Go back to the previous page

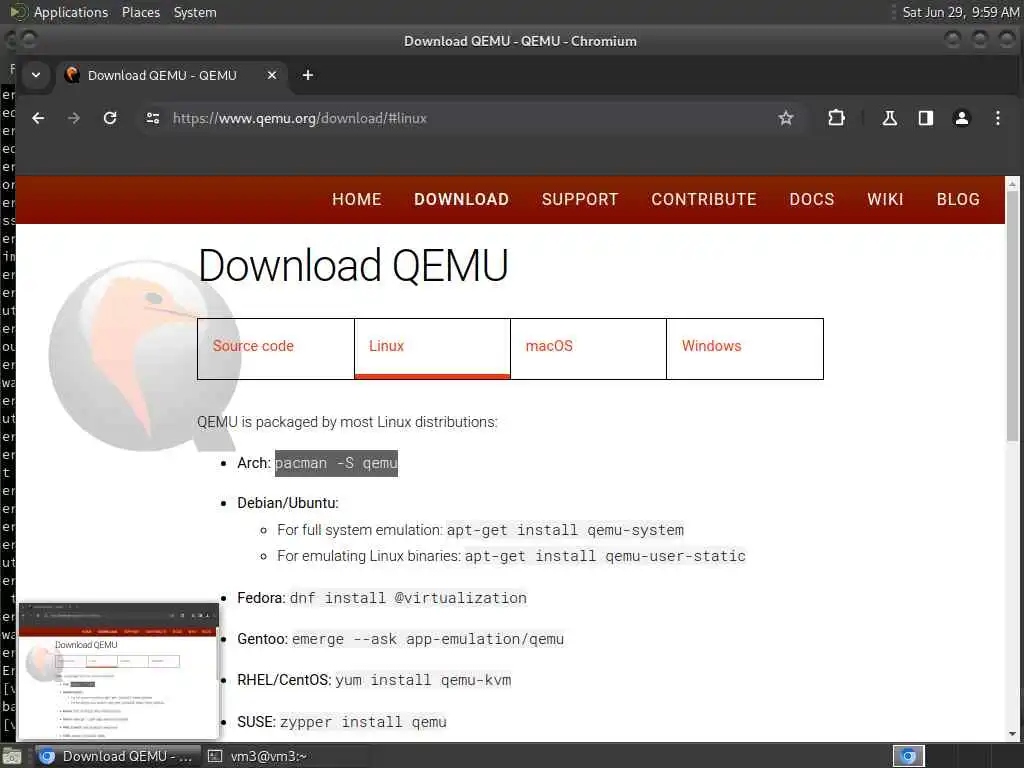39,118
